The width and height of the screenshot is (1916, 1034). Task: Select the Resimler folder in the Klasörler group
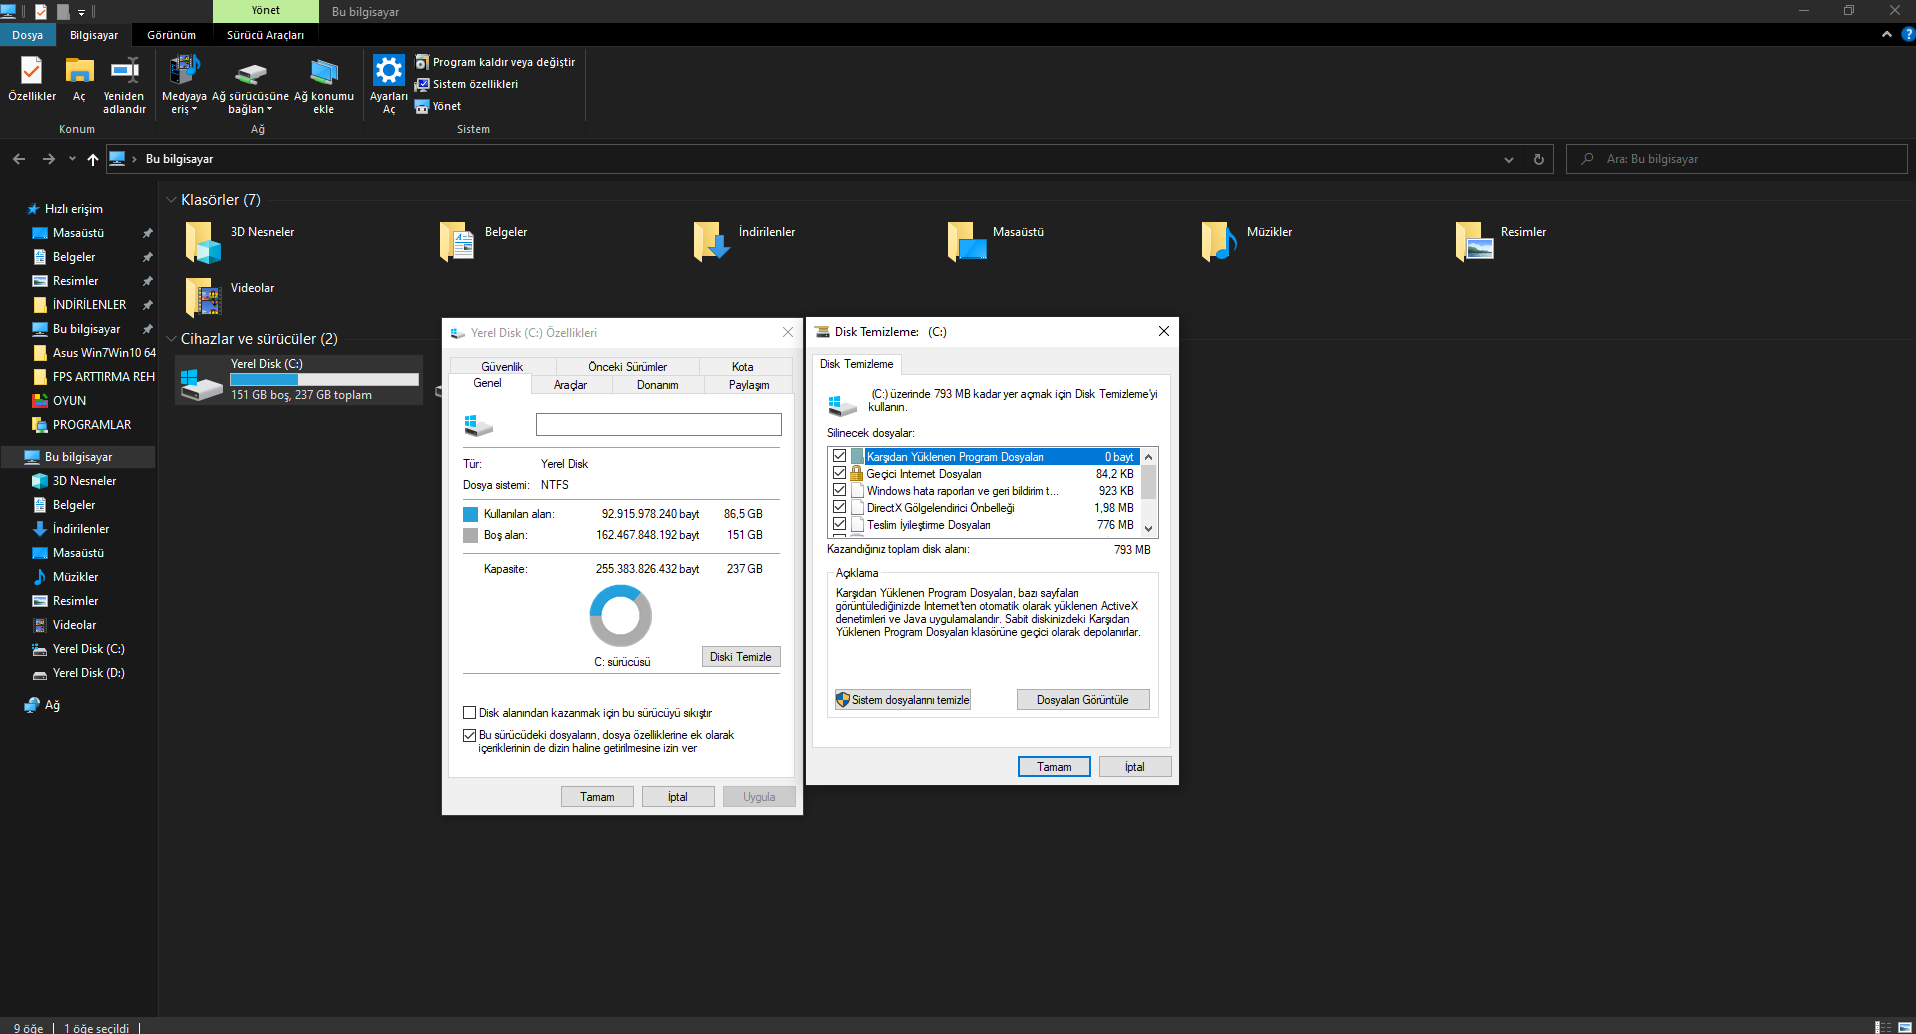[1501, 240]
